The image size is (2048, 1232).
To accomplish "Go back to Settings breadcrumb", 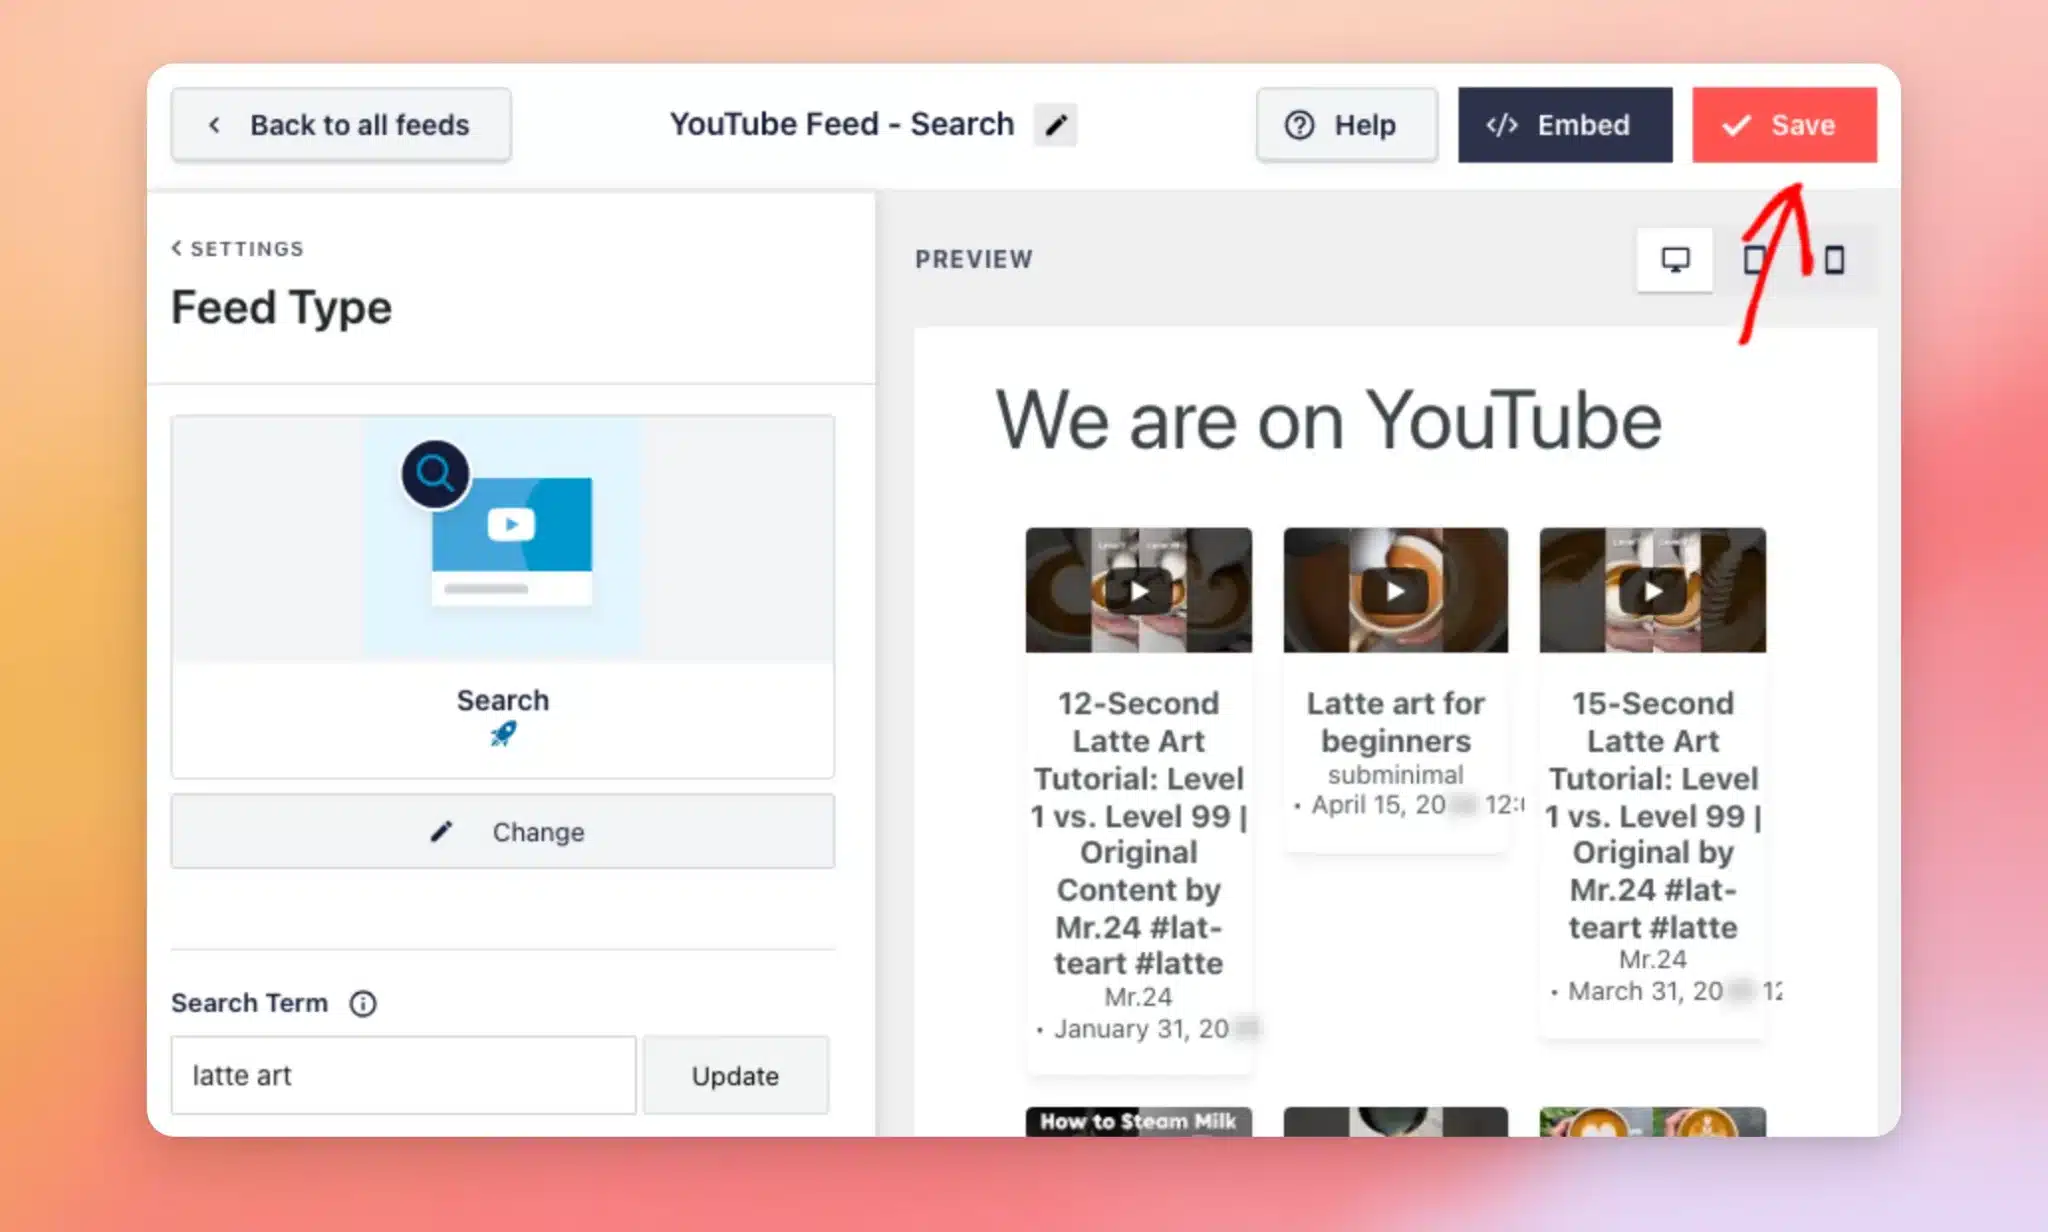I will click(x=238, y=248).
